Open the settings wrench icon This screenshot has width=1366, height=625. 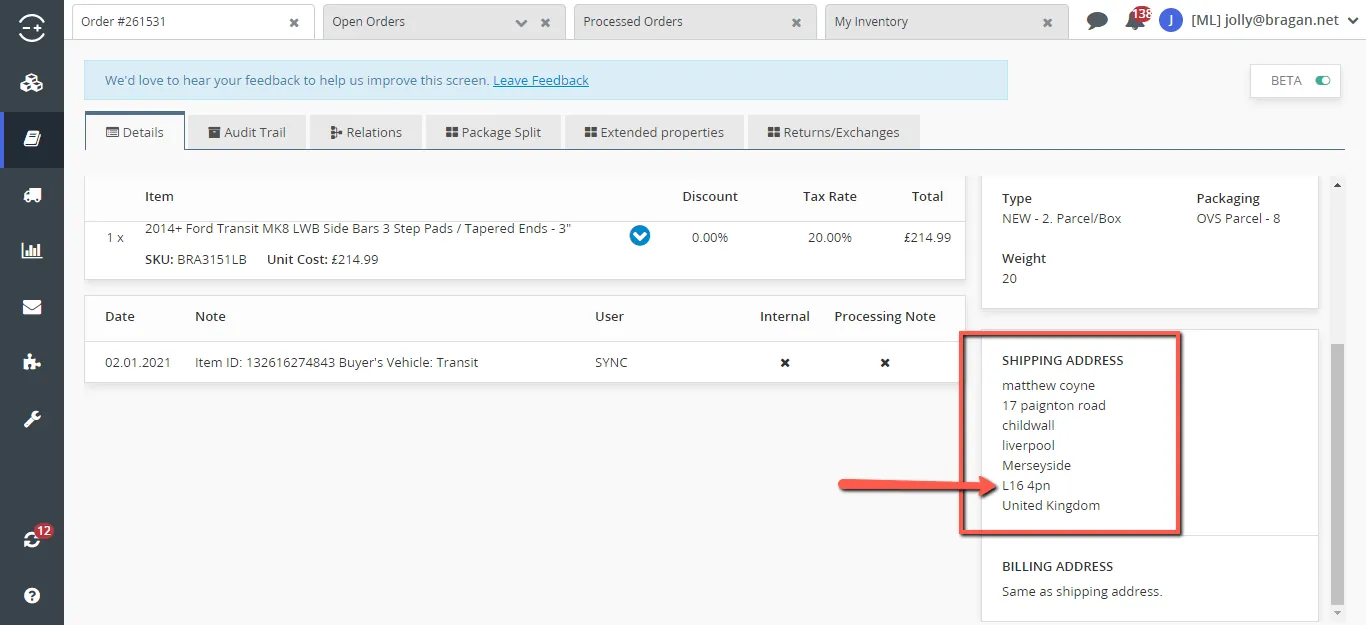(x=31, y=419)
